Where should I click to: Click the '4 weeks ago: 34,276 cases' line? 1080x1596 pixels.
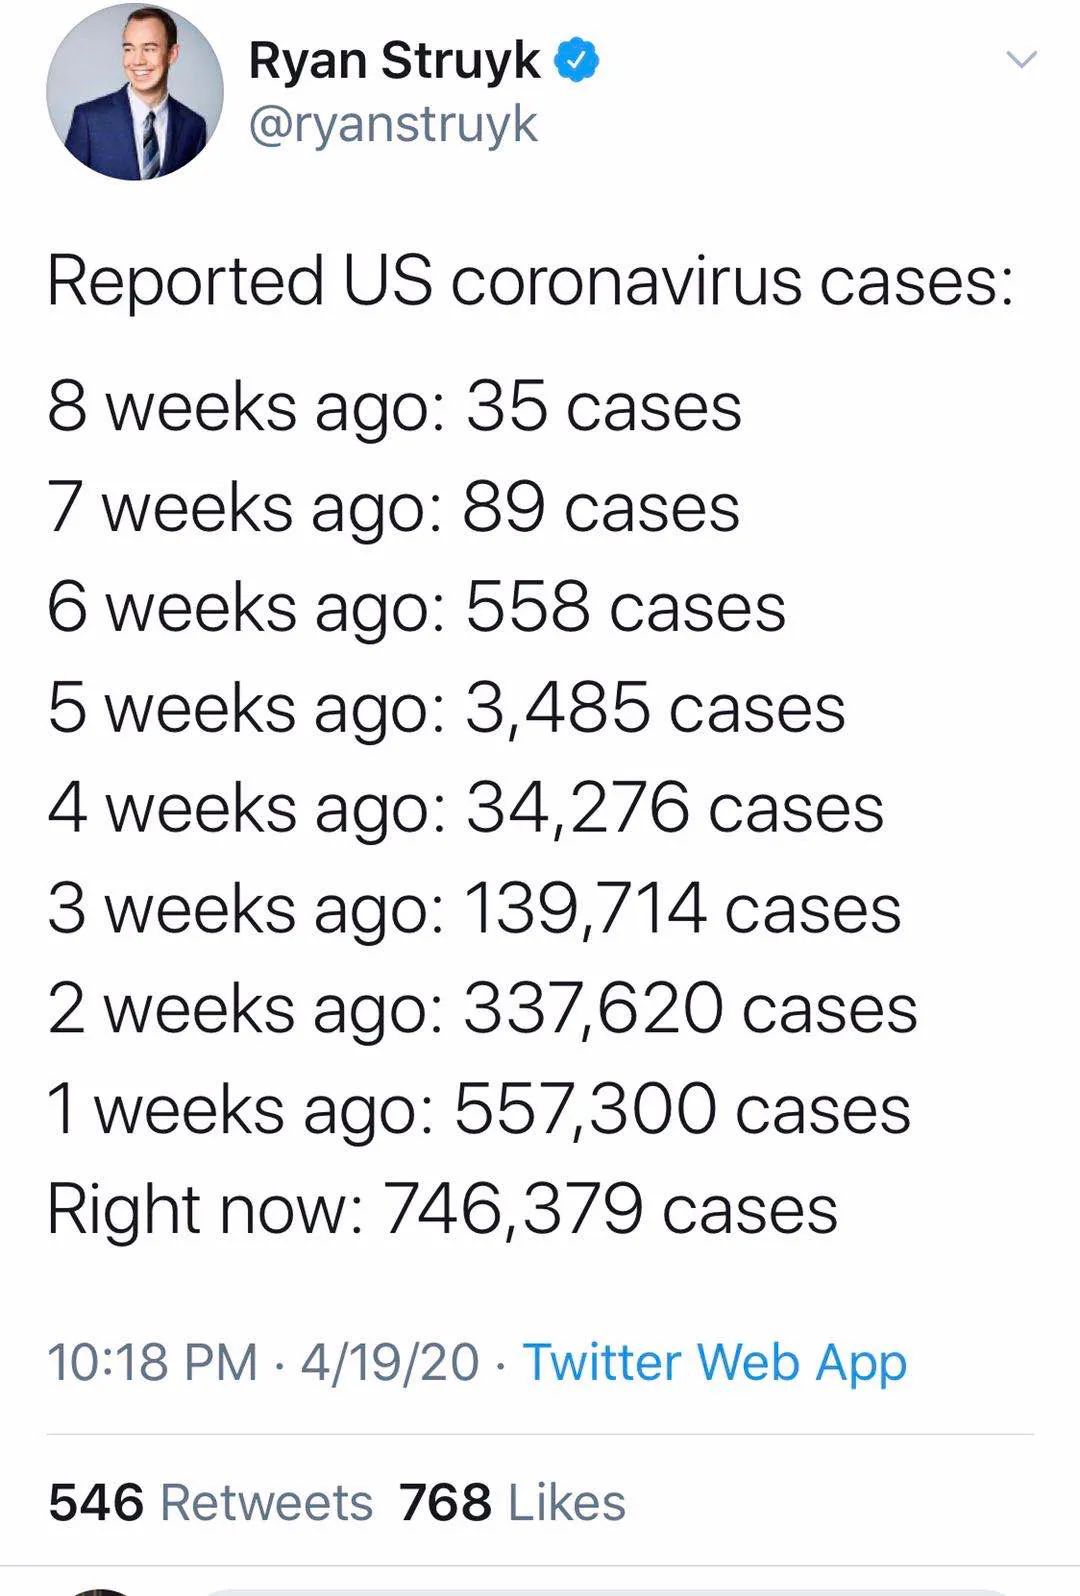click(465, 809)
